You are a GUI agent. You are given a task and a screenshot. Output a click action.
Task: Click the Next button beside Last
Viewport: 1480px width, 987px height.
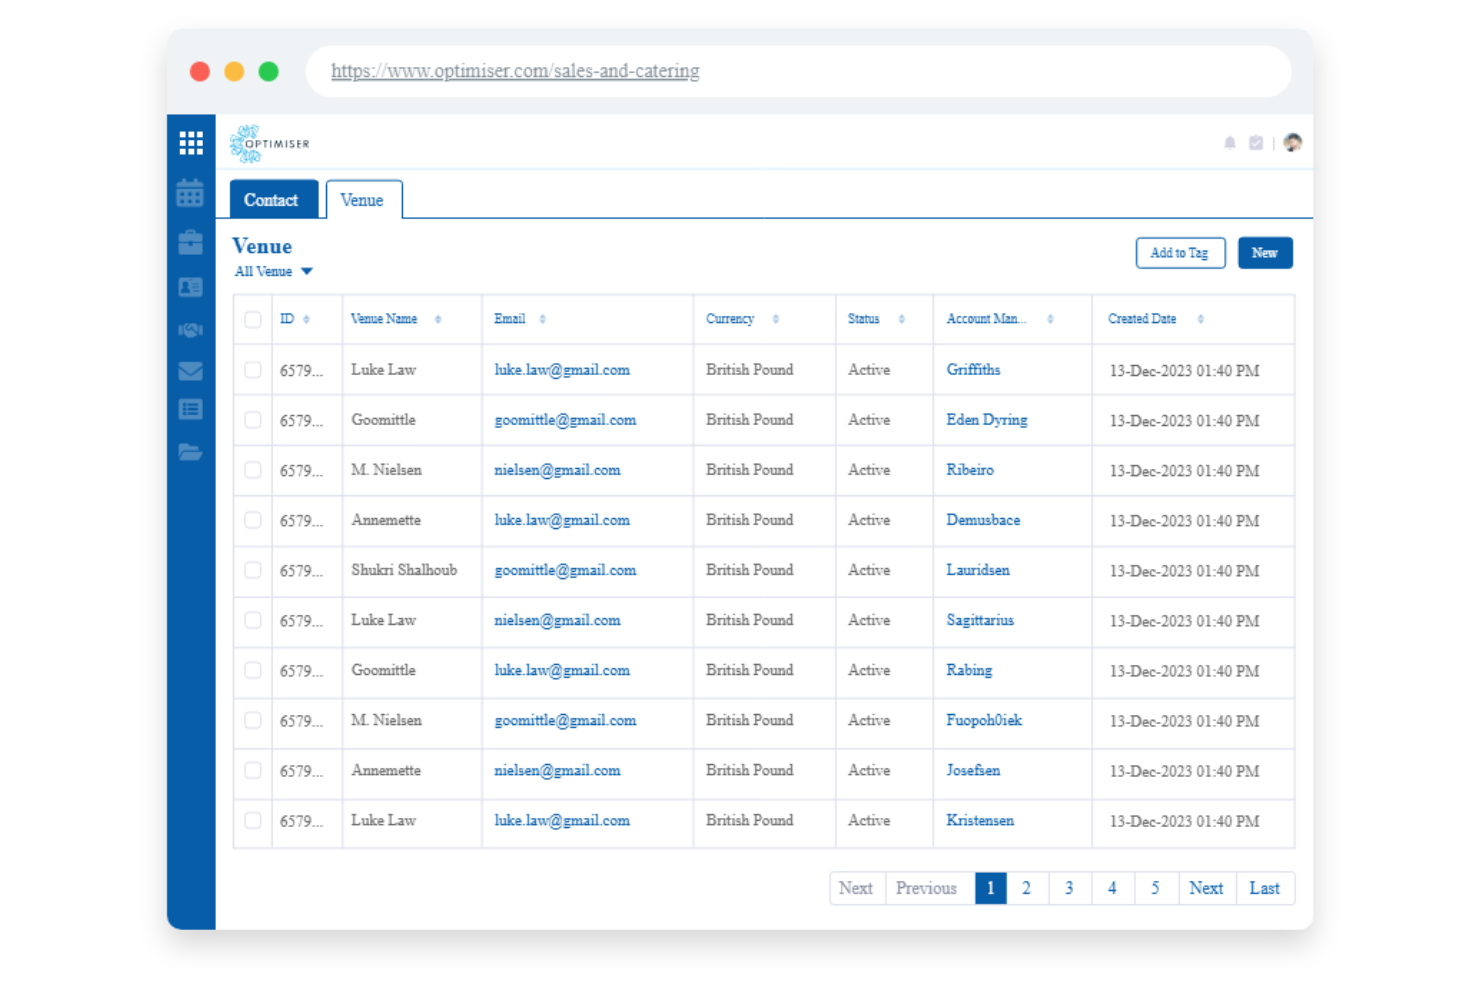tap(1206, 888)
